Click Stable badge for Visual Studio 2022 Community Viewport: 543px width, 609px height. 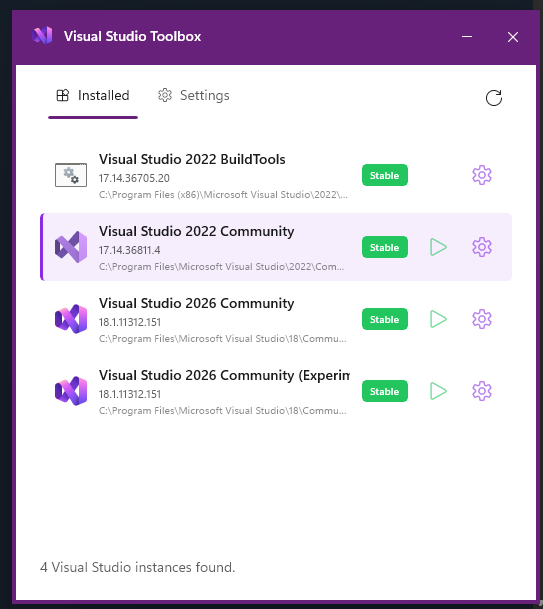pyautogui.click(x=385, y=247)
